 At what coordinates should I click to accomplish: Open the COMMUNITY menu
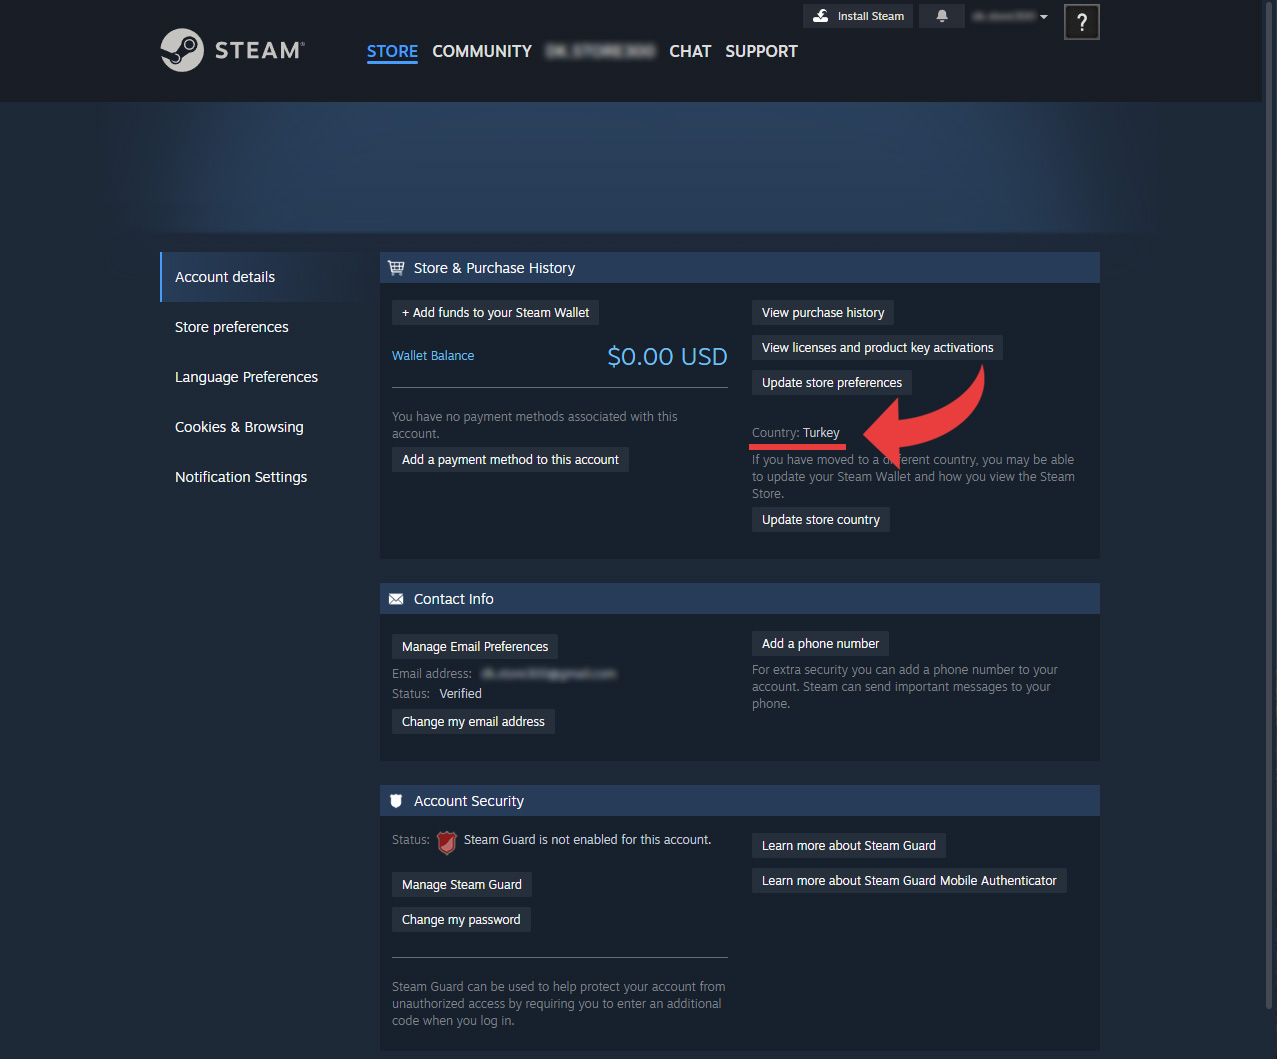click(x=482, y=51)
